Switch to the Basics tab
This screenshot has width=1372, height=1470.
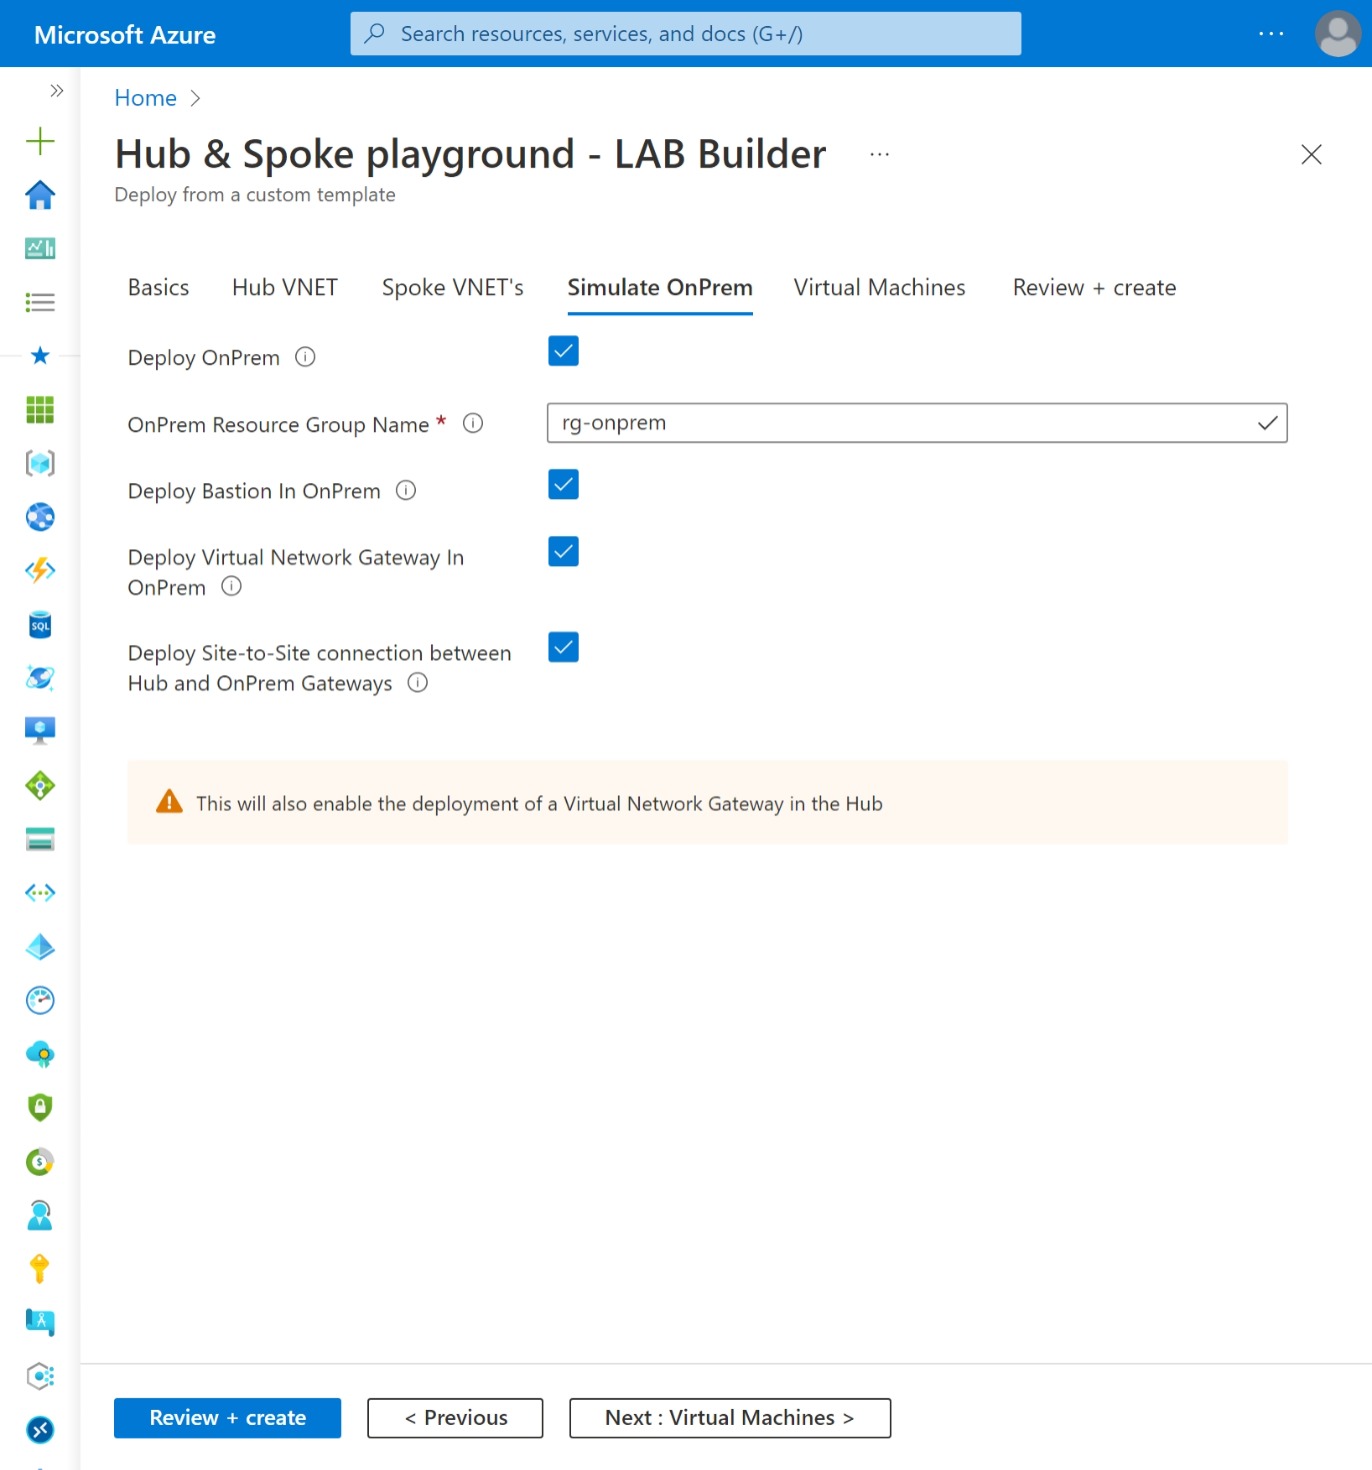(158, 288)
